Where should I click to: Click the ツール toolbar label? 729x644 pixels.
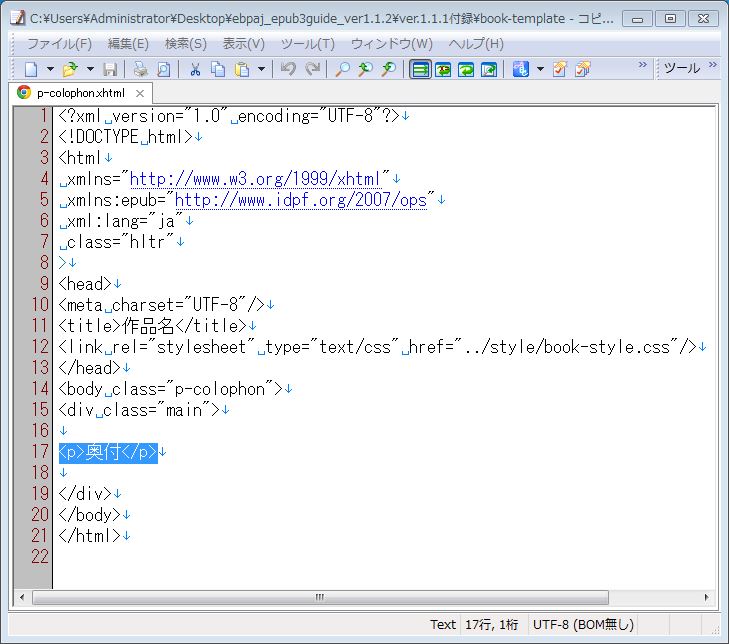(x=682, y=68)
